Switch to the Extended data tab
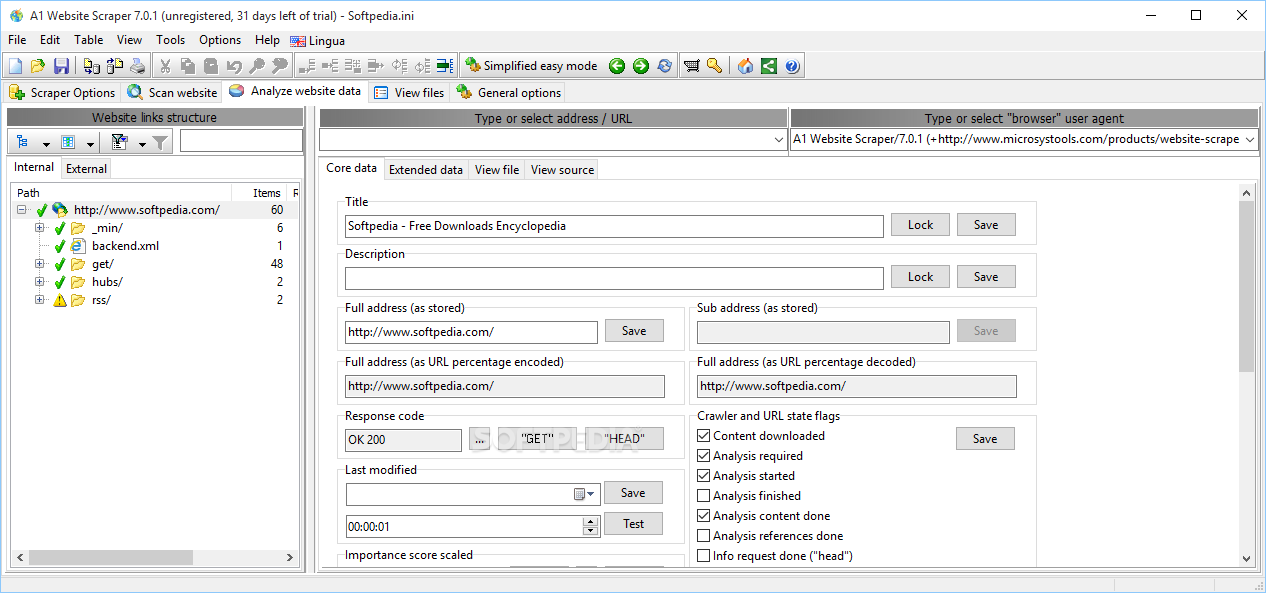 coord(426,169)
